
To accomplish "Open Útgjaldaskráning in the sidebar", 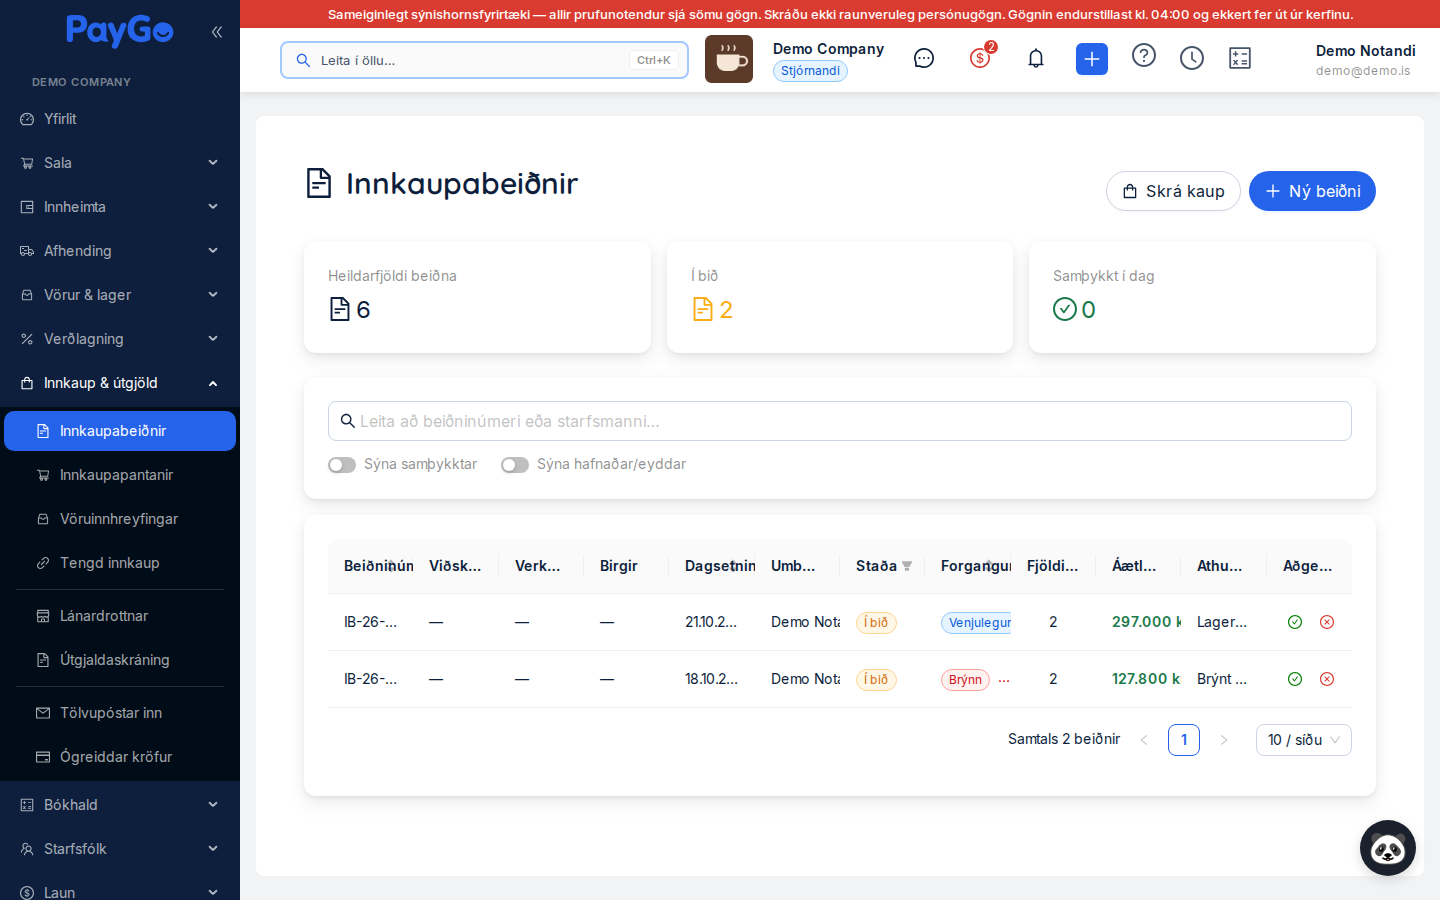I will click(x=120, y=660).
